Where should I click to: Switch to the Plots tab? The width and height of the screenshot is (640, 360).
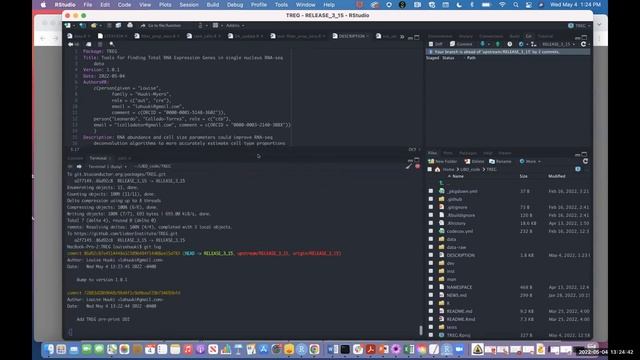tap(448, 153)
